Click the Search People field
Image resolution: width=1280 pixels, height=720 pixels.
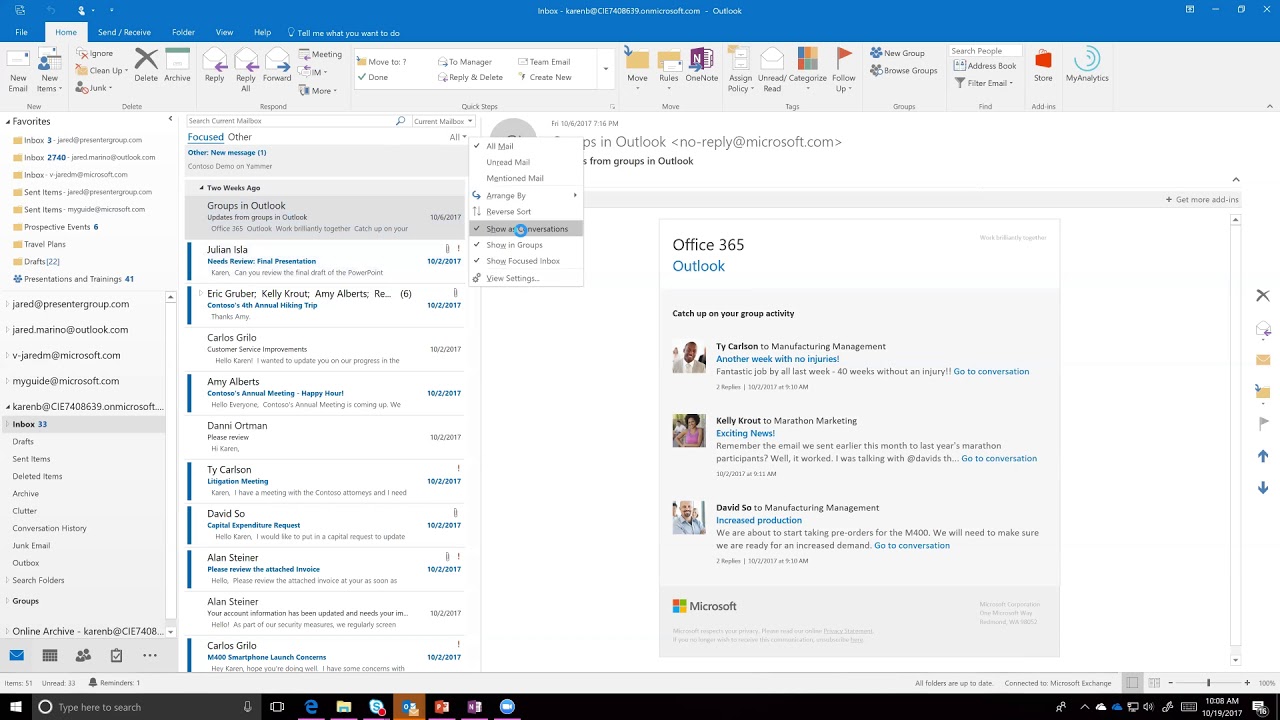985,51
